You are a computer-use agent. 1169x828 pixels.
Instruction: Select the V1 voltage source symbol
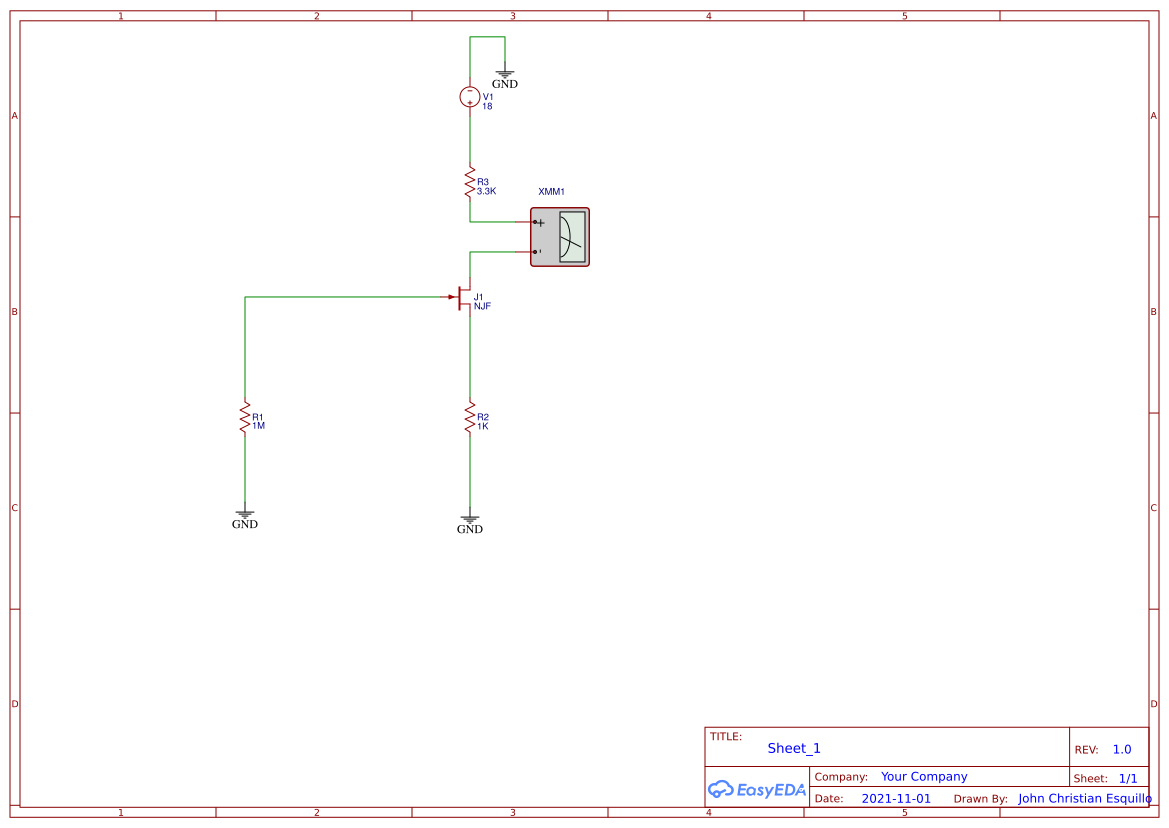(x=470, y=96)
